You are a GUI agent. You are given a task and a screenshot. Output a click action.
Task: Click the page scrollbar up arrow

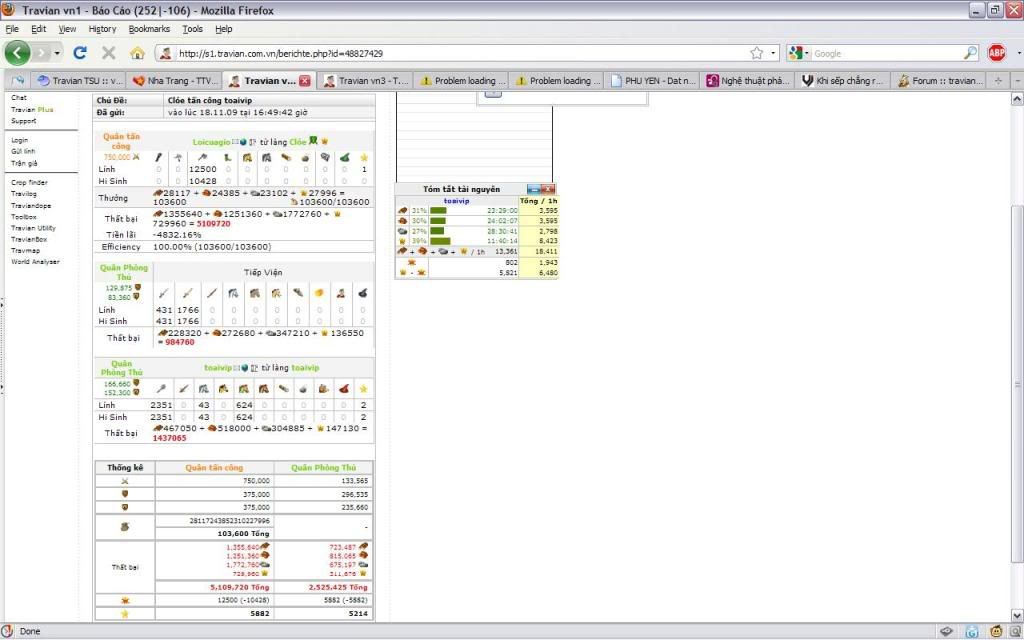click(x=1017, y=99)
